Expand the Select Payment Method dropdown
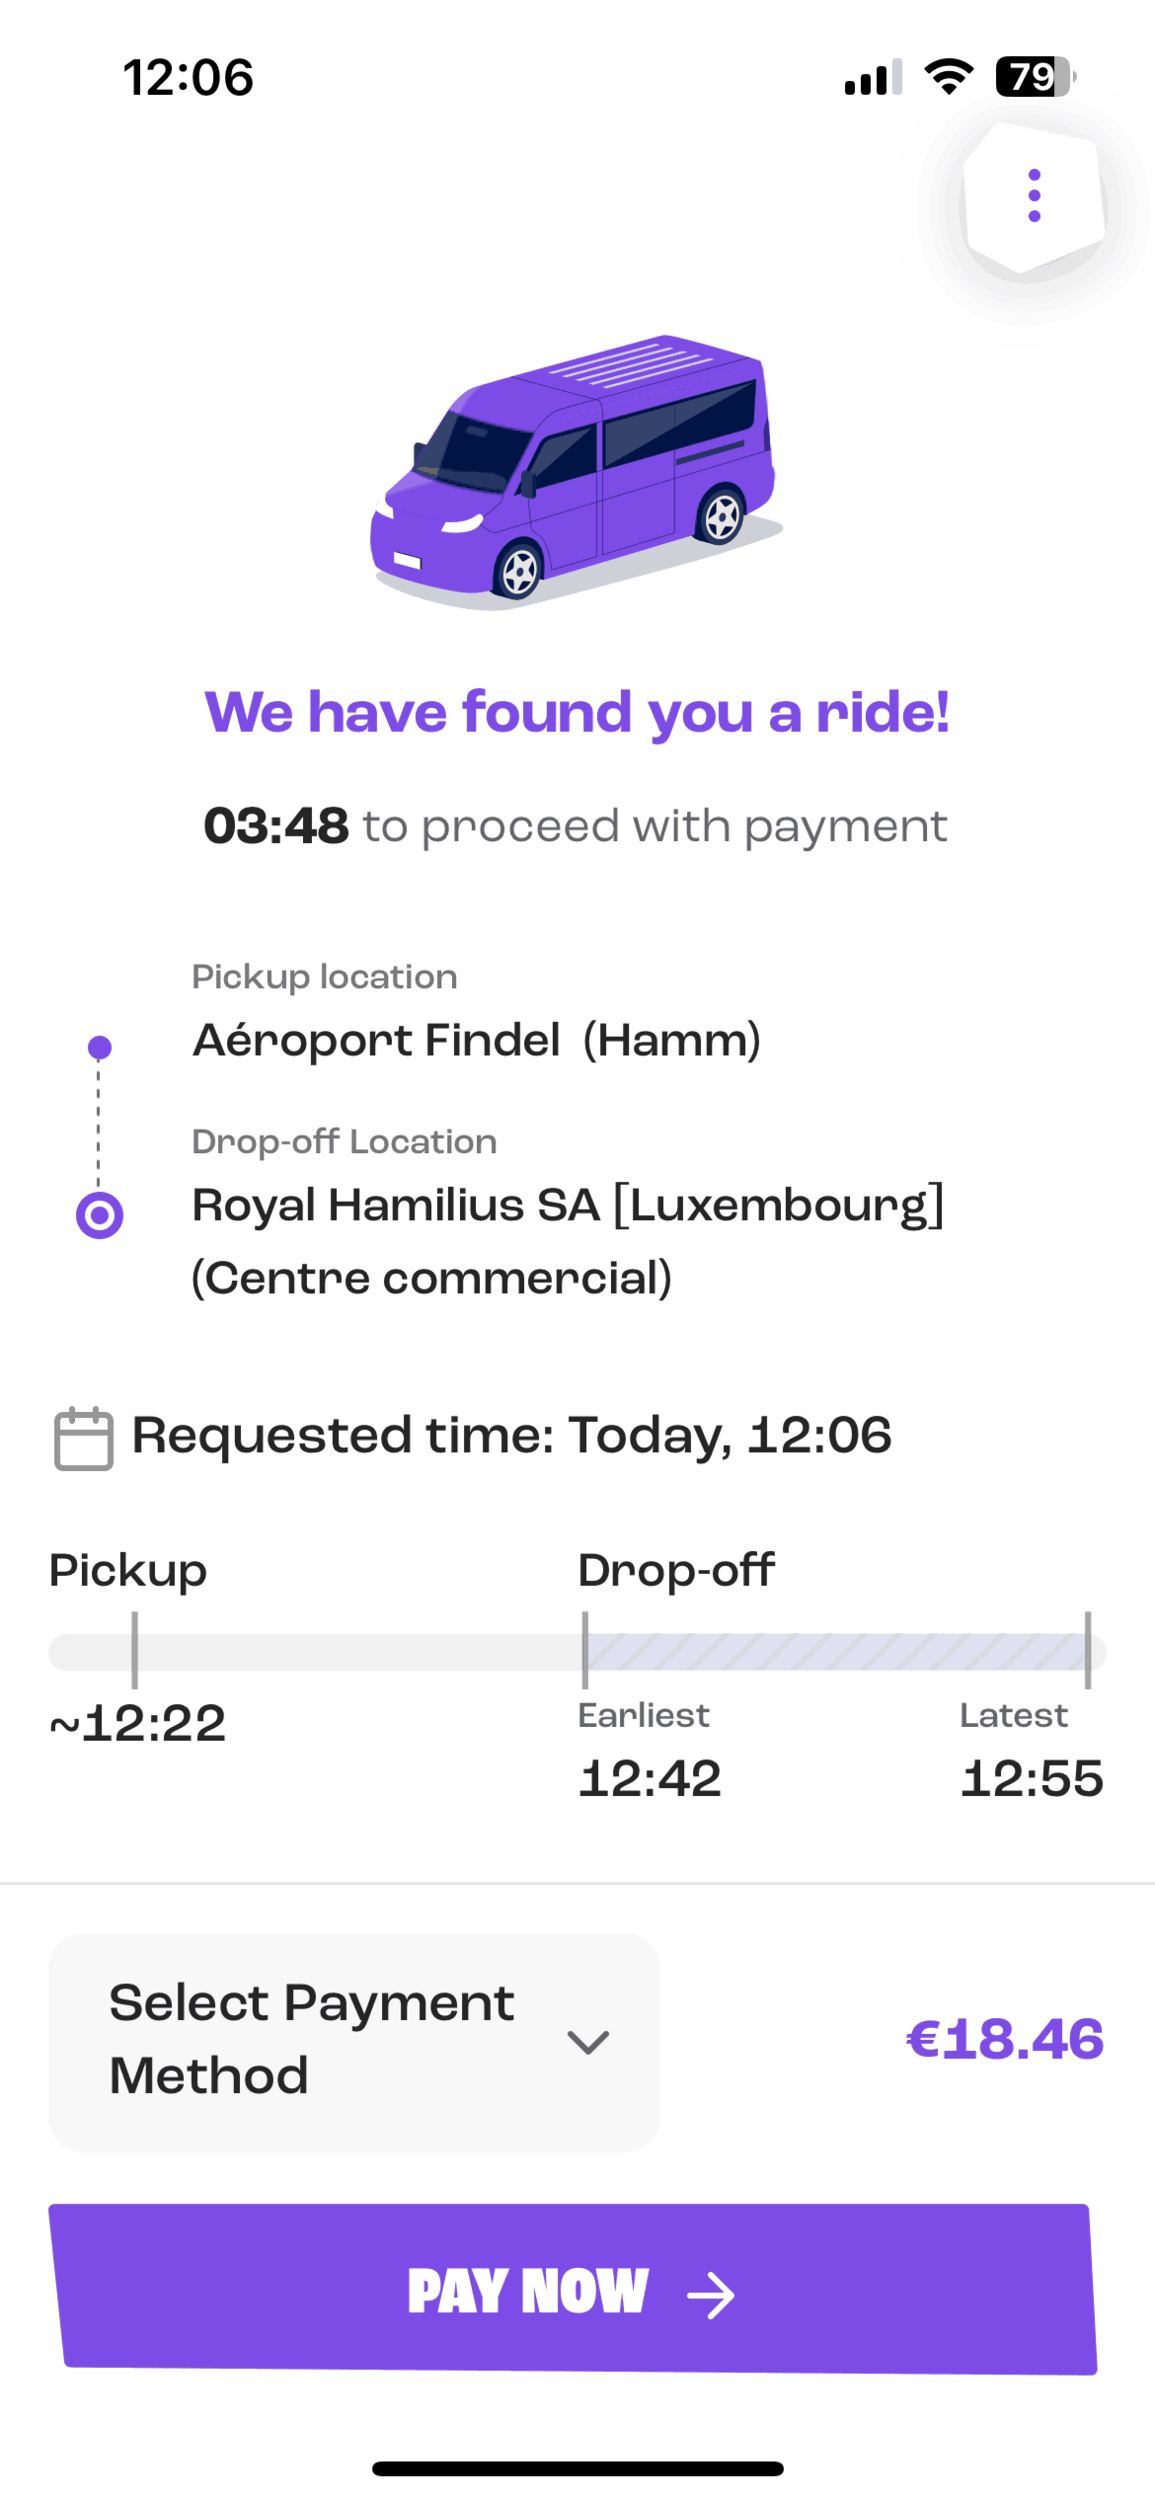Screen dimensions: 1155x2500 (354, 2042)
